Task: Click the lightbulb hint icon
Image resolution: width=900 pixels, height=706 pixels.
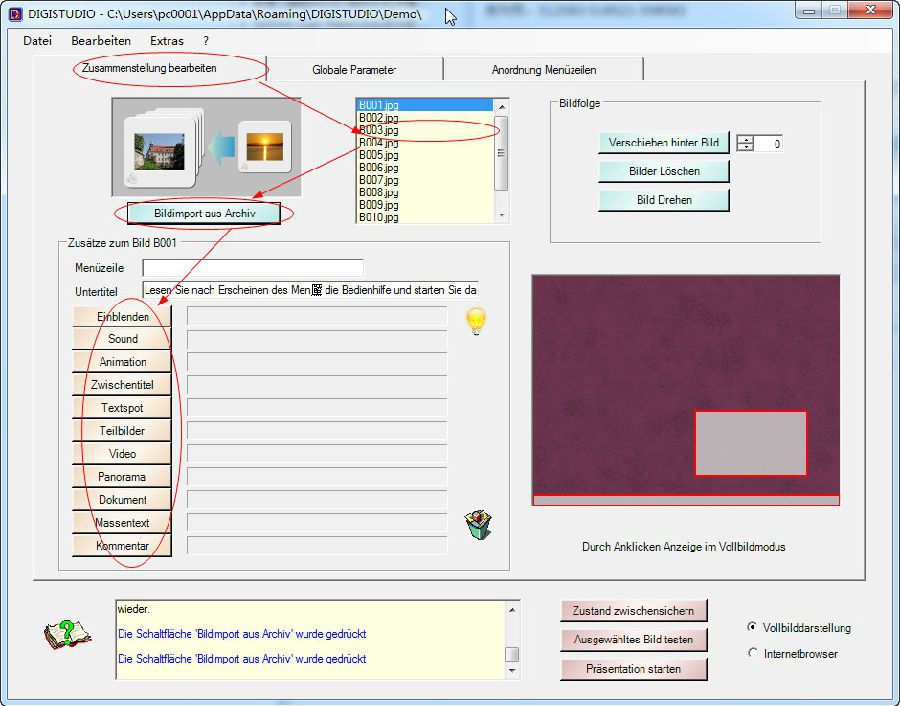Action: [x=476, y=321]
